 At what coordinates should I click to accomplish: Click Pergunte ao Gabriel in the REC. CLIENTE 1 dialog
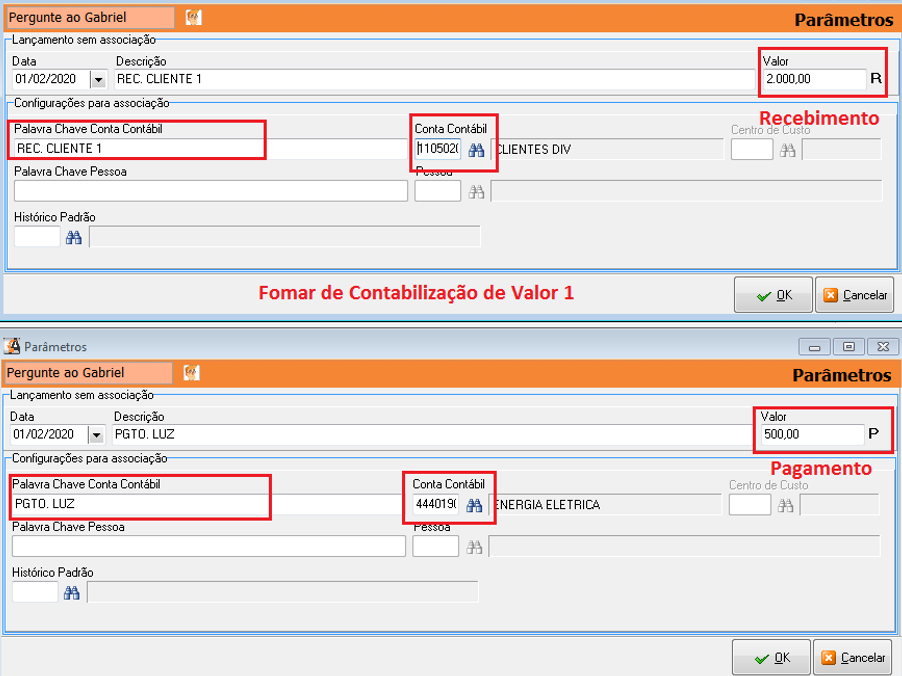pyautogui.click(x=90, y=18)
